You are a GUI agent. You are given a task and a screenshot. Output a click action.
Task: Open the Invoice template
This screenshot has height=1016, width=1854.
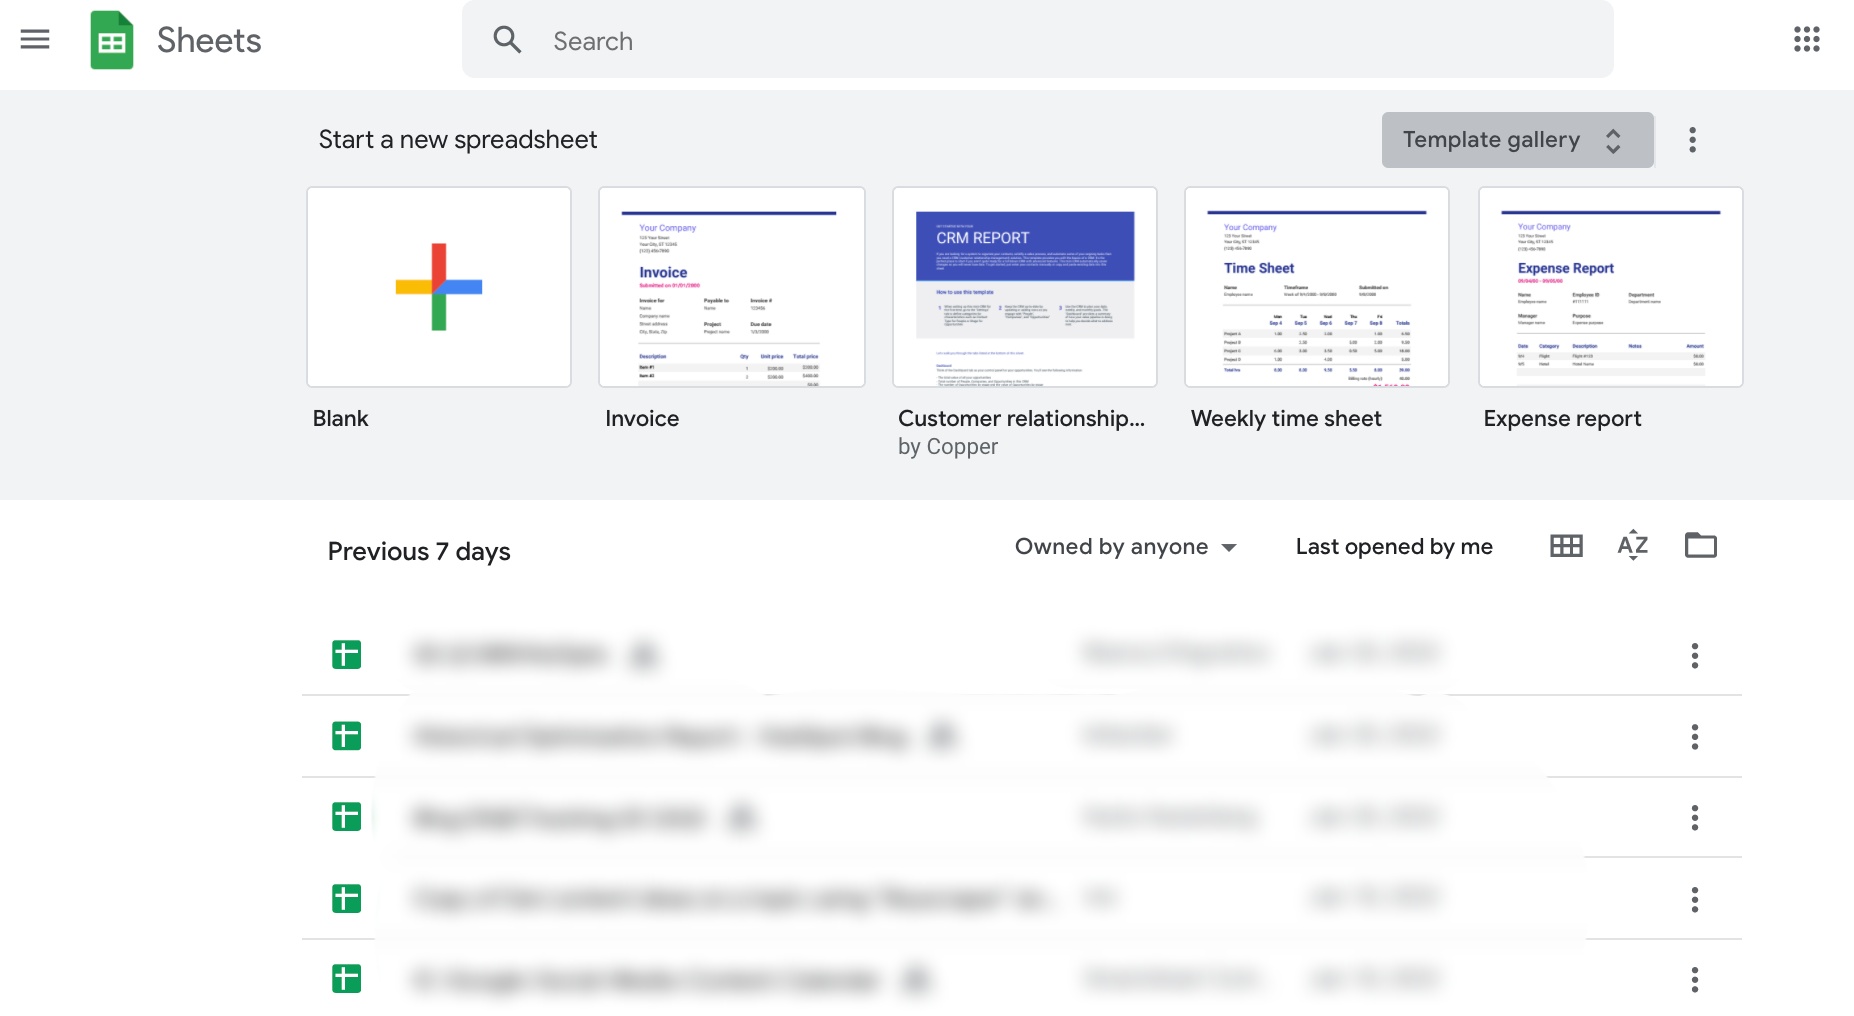(731, 287)
